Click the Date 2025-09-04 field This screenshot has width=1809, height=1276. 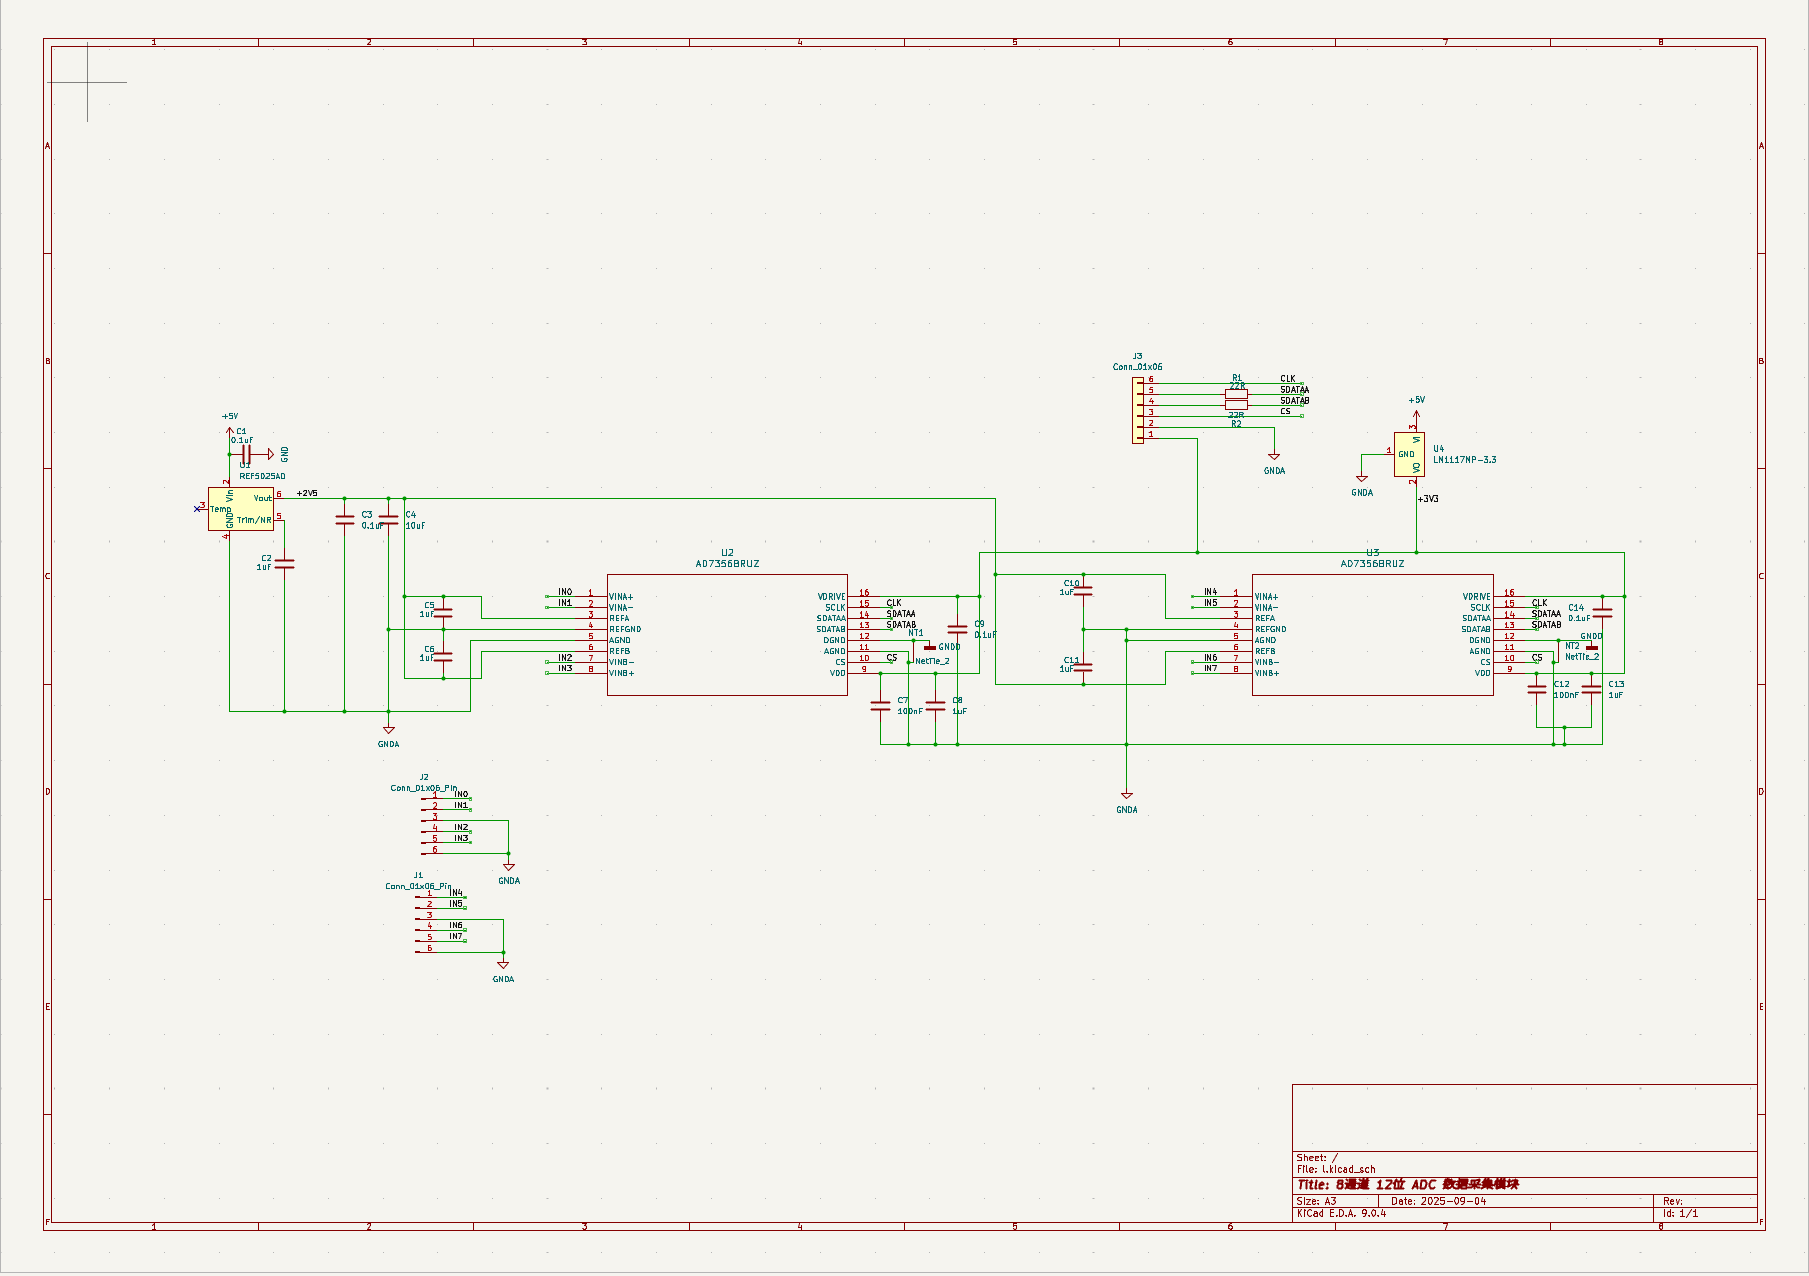pos(1438,1201)
